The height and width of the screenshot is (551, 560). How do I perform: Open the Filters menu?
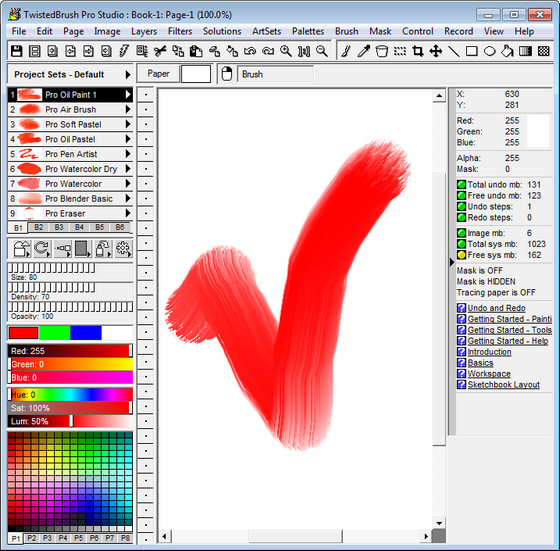(180, 31)
